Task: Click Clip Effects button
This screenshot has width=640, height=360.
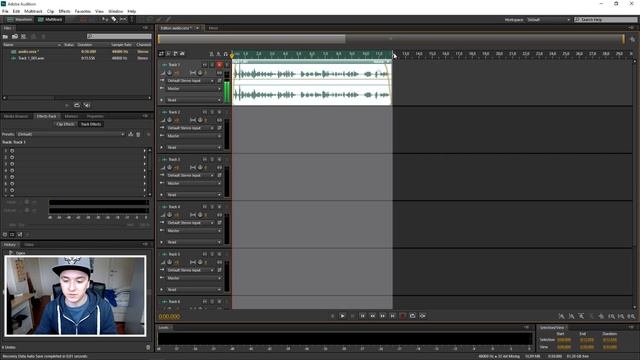Action: coord(65,124)
